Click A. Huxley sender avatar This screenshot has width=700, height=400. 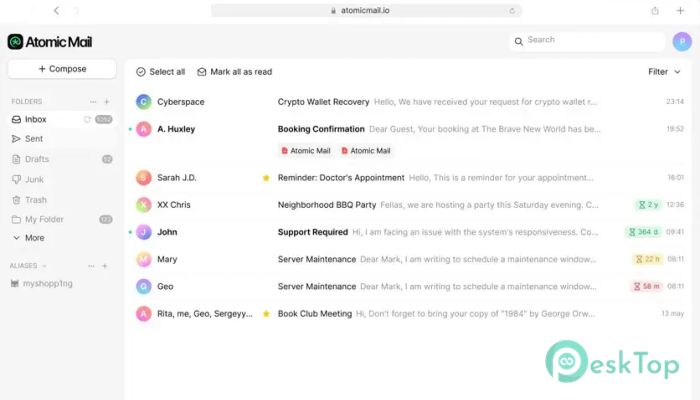[144, 129]
